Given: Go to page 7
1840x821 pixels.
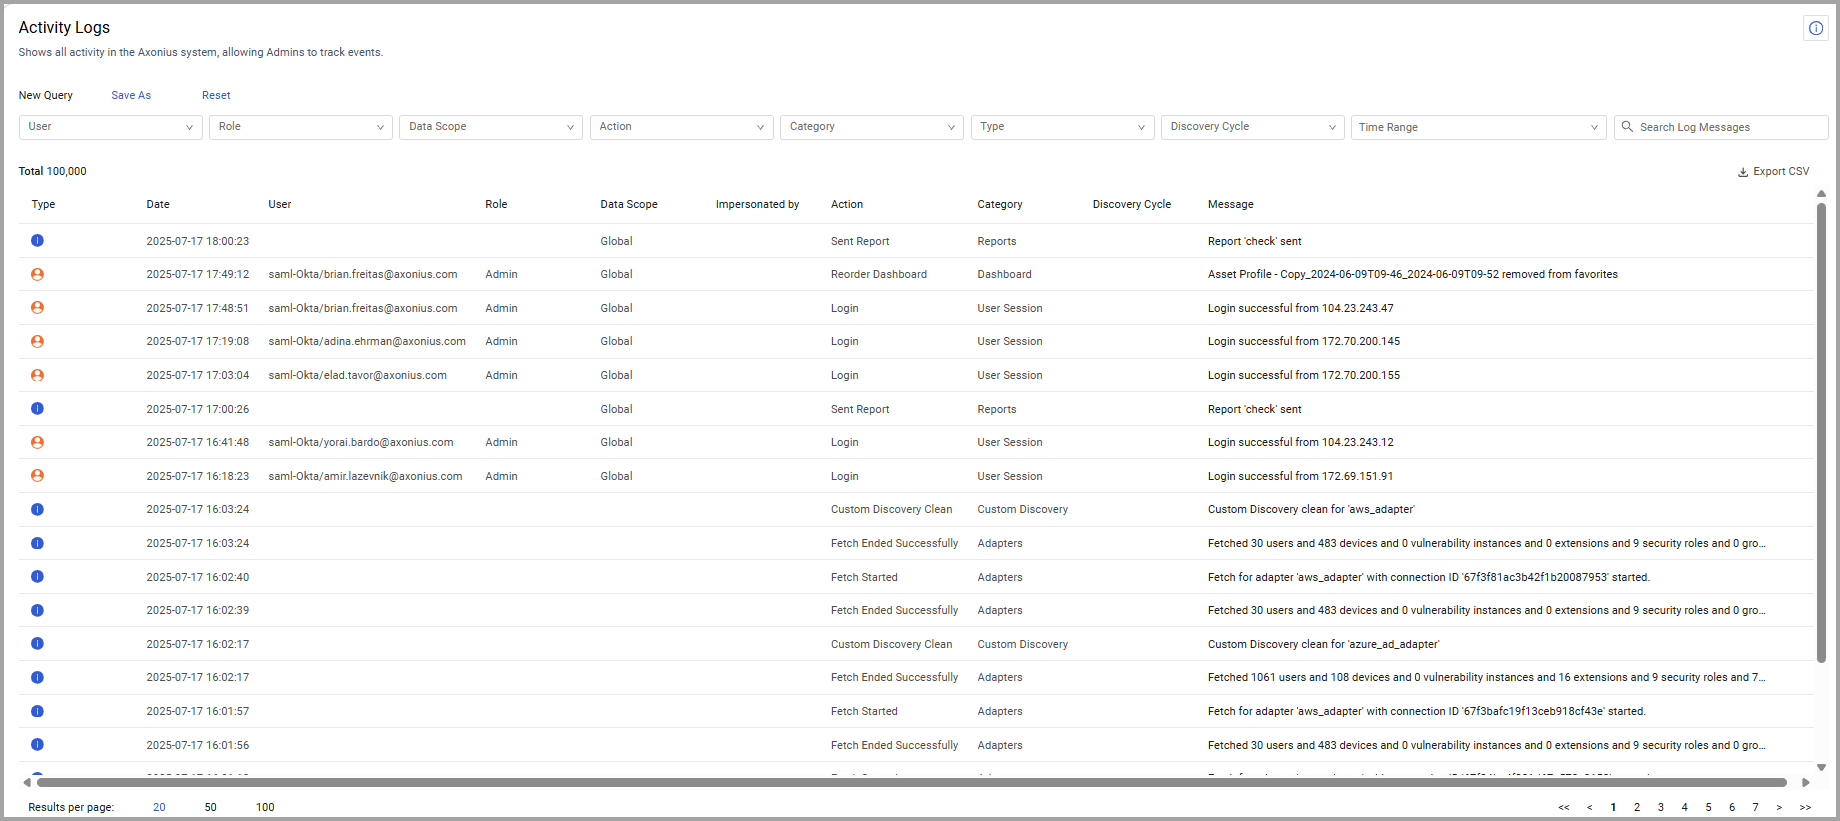Looking at the screenshot, I should point(1755,807).
